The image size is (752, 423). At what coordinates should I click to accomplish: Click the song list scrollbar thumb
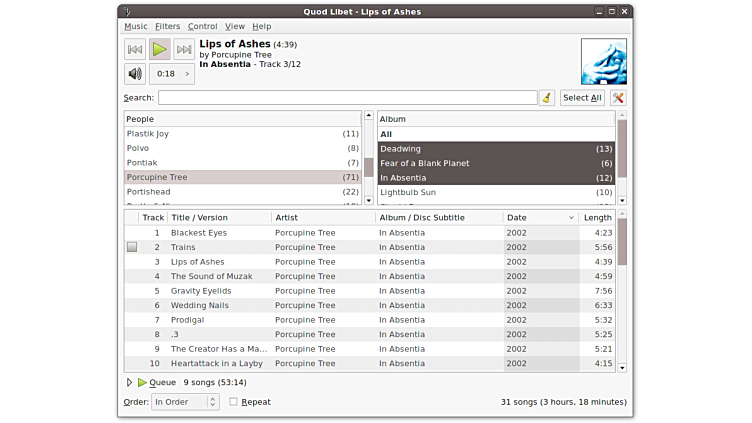pyautogui.click(x=622, y=242)
